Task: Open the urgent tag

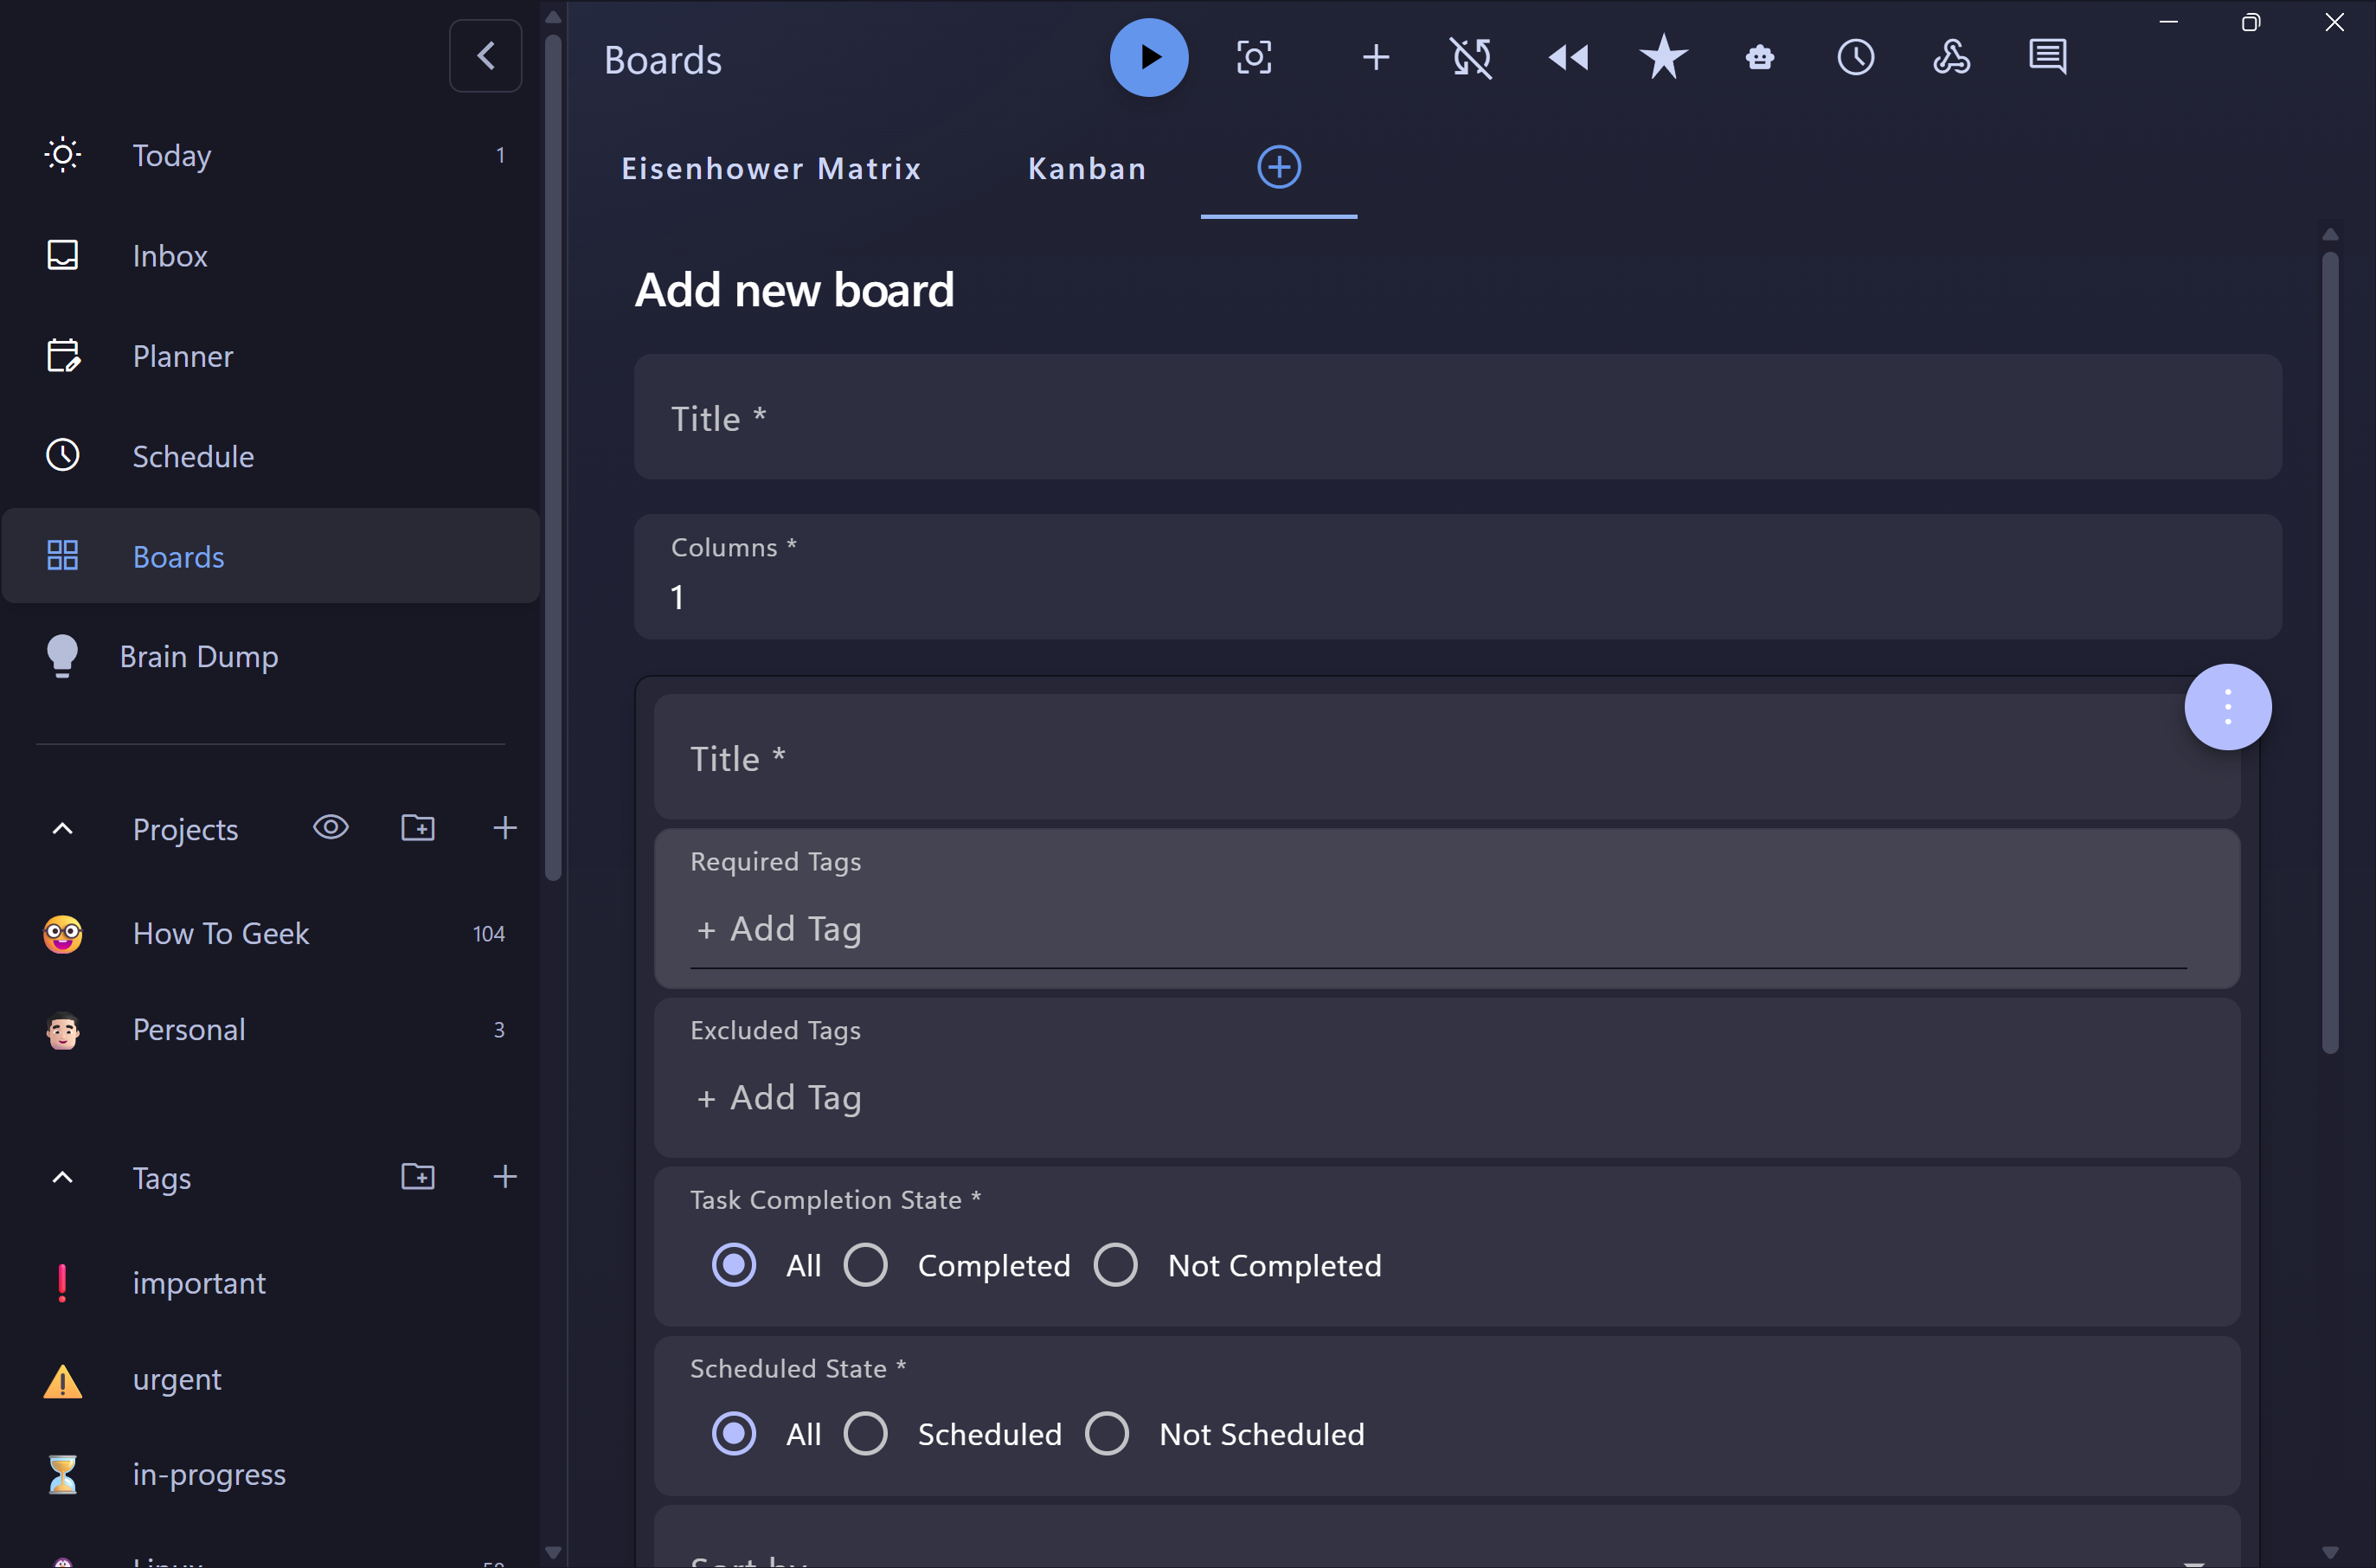Action: pyautogui.click(x=271, y=1379)
